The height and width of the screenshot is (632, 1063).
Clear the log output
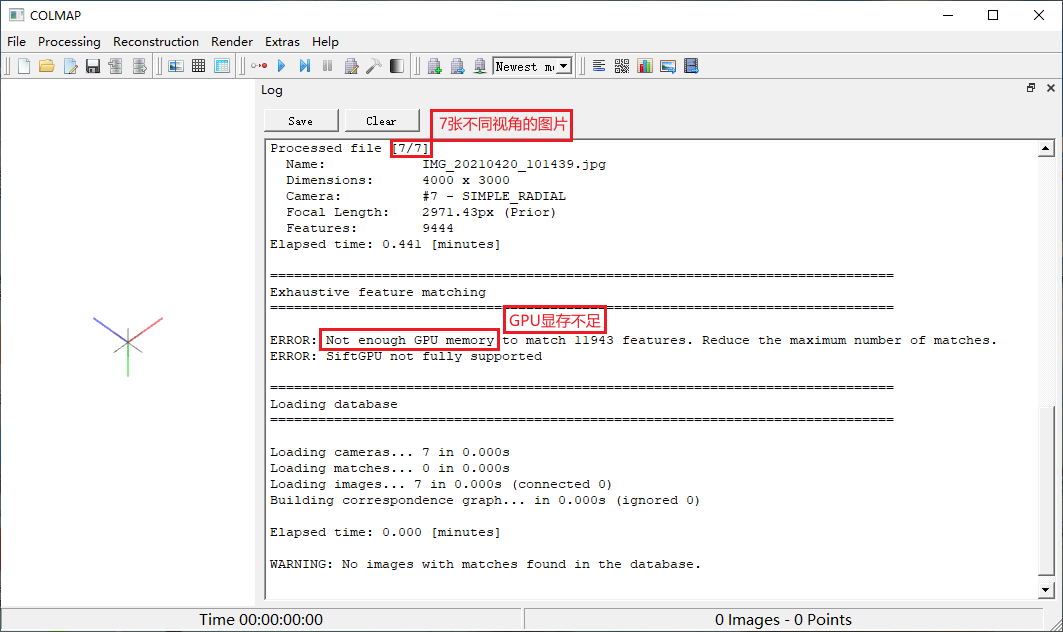[382, 120]
